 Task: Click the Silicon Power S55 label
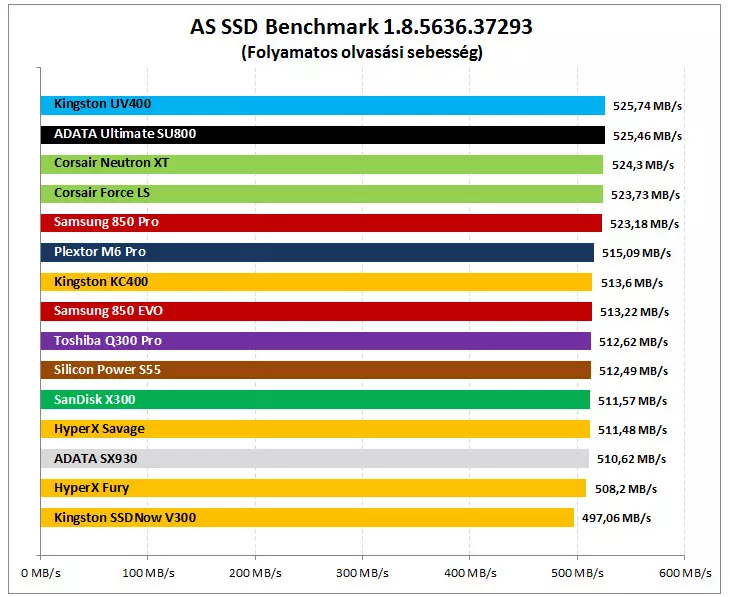107,370
